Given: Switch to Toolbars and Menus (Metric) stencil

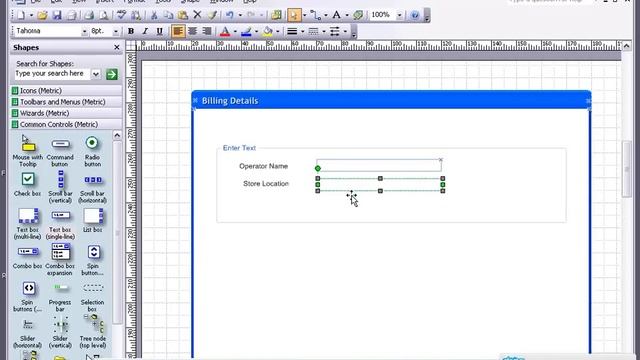Looking at the screenshot, I should (66, 102).
